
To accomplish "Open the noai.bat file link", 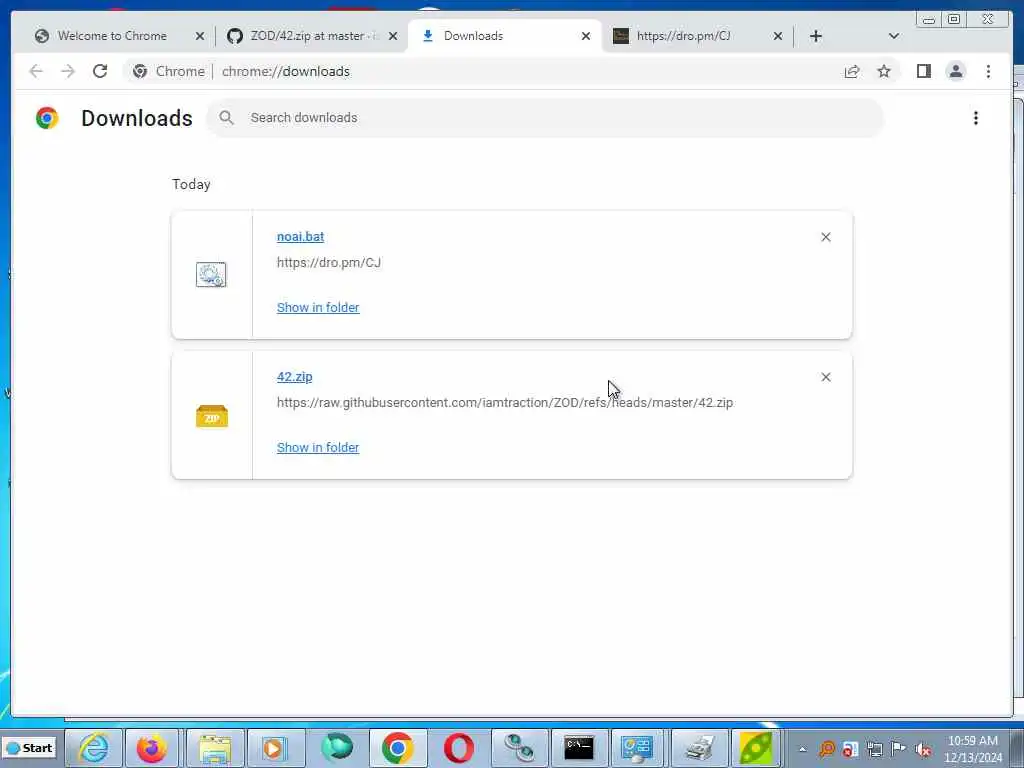I will (300, 236).
